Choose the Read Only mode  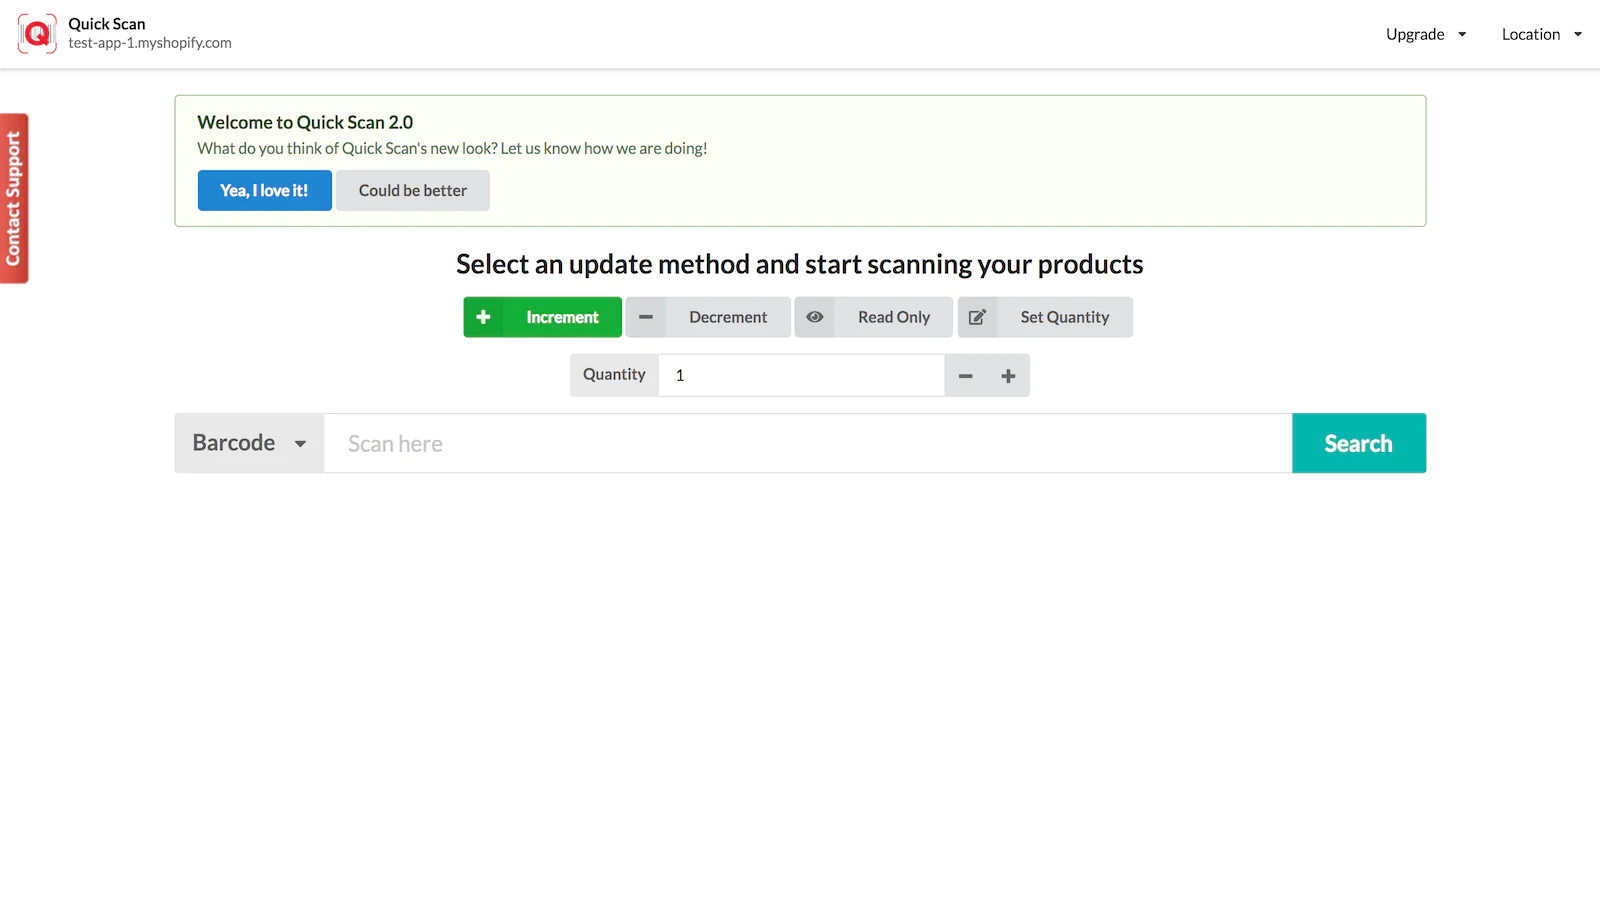(x=893, y=317)
